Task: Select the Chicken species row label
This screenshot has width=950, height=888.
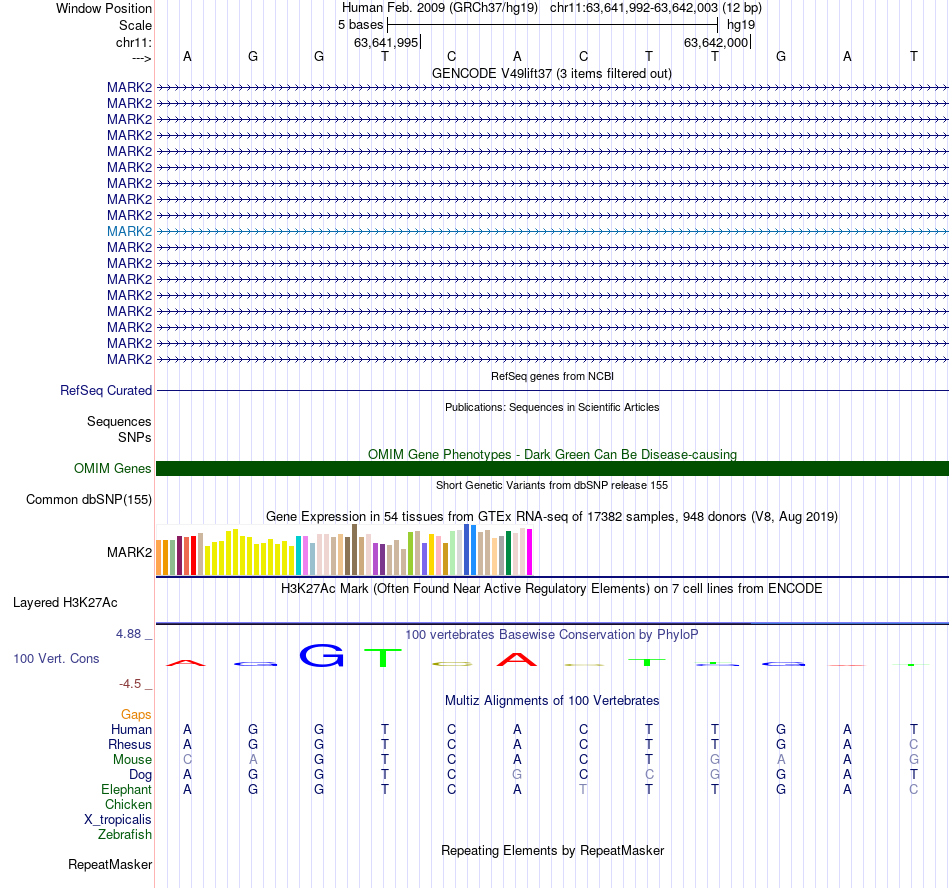Action: pos(128,804)
